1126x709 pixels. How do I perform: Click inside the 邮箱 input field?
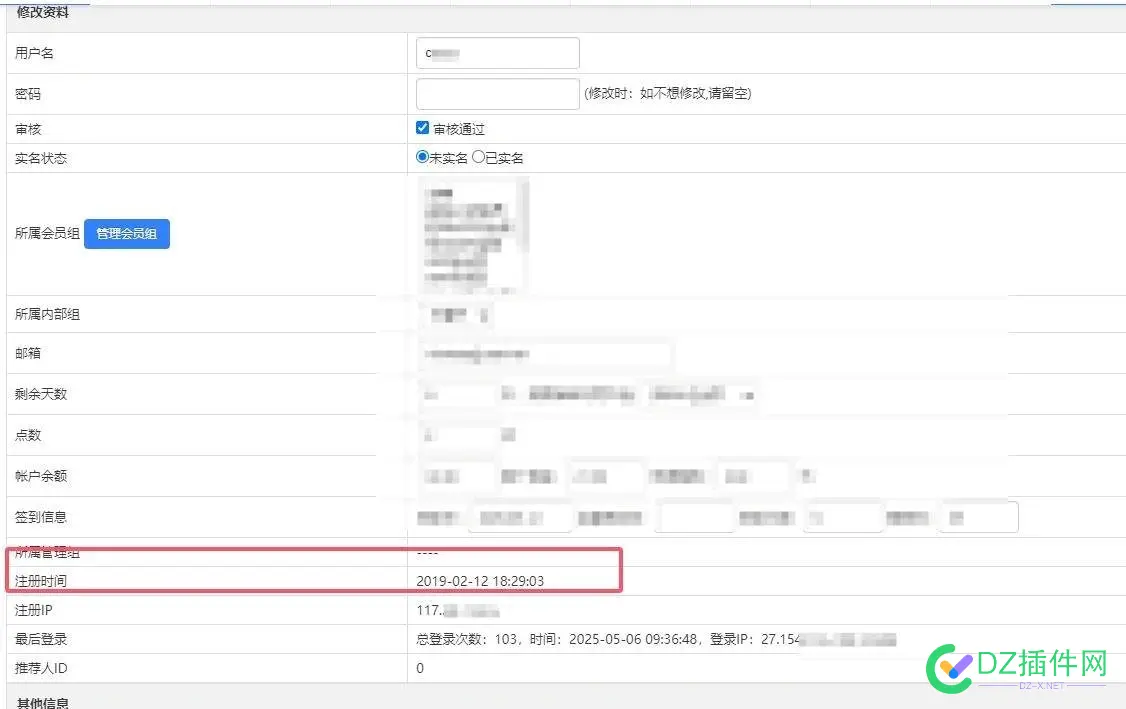coord(545,355)
